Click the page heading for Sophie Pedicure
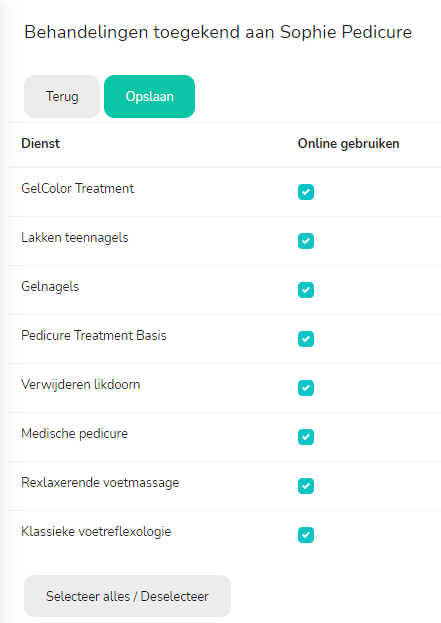 (x=218, y=32)
